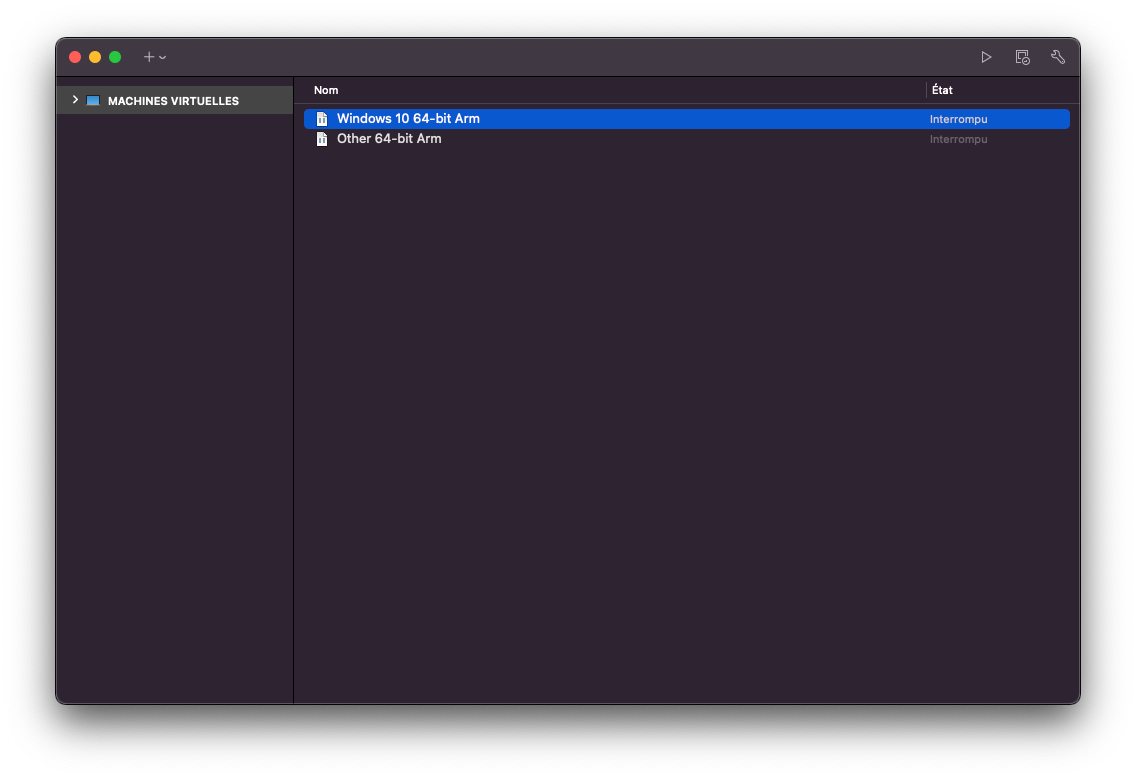Click the file icon beside Windows 10 64-bit Arm
This screenshot has width=1136, height=778.
[322, 119]
